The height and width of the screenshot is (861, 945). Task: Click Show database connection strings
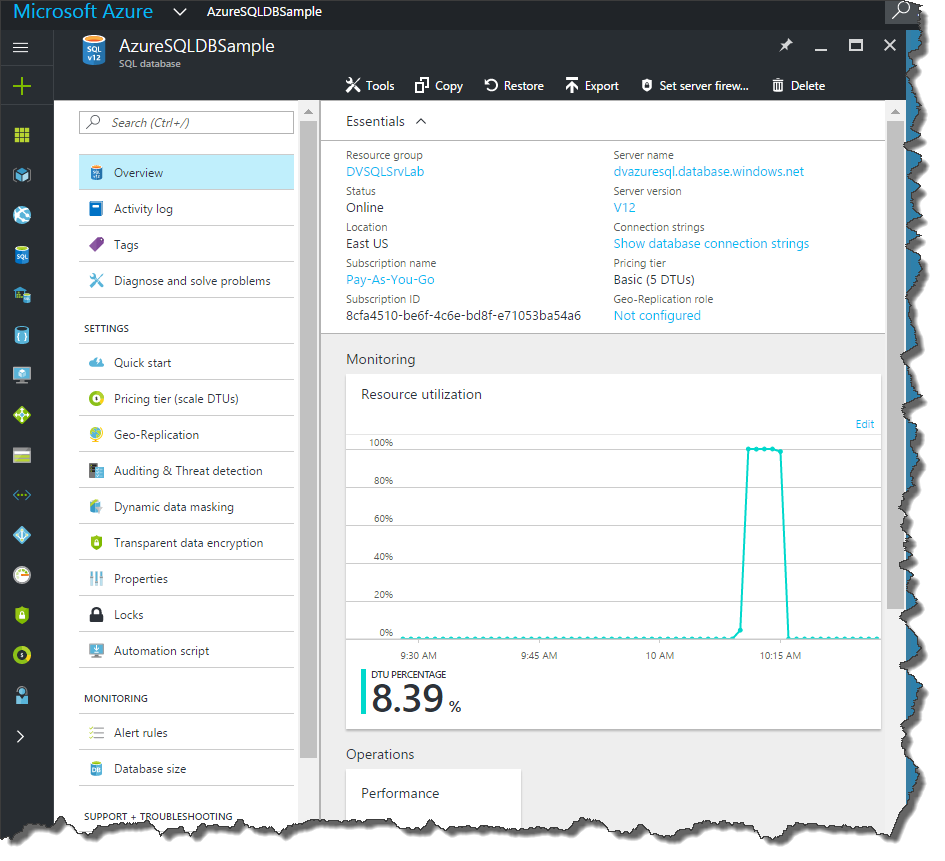[711, 244]
